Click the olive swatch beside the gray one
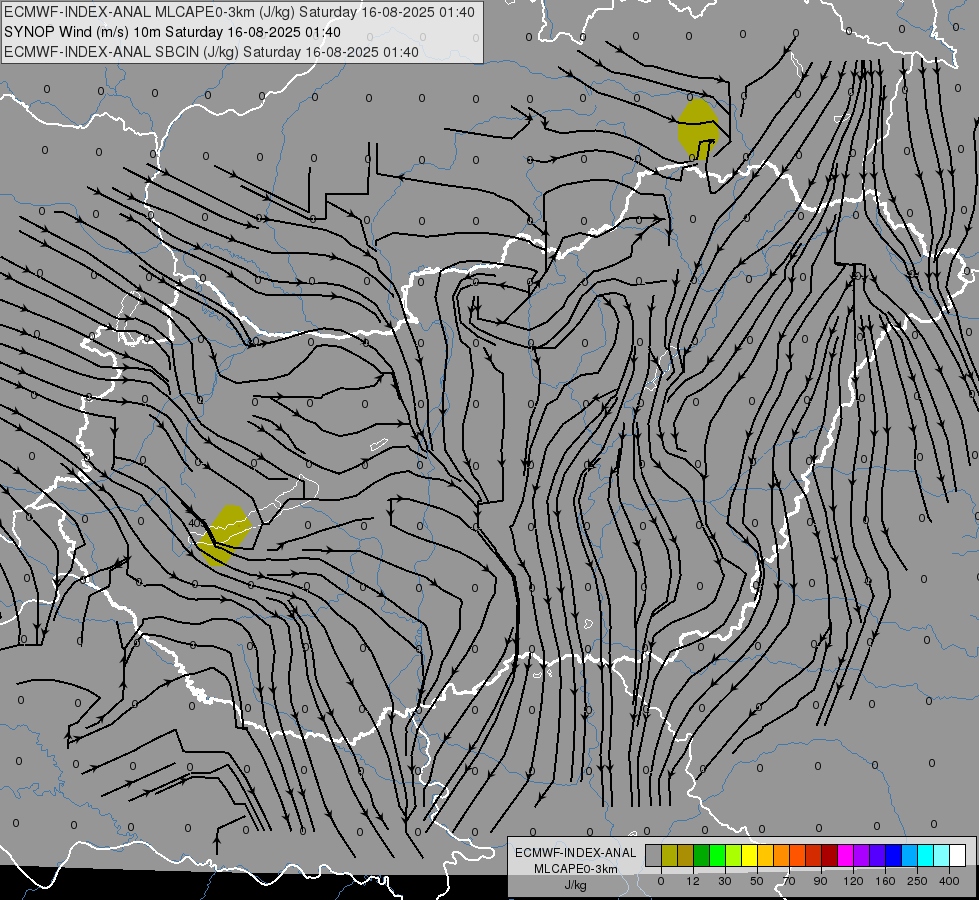The height and width of the screenshot is (900, 979). tap(669, 856)
